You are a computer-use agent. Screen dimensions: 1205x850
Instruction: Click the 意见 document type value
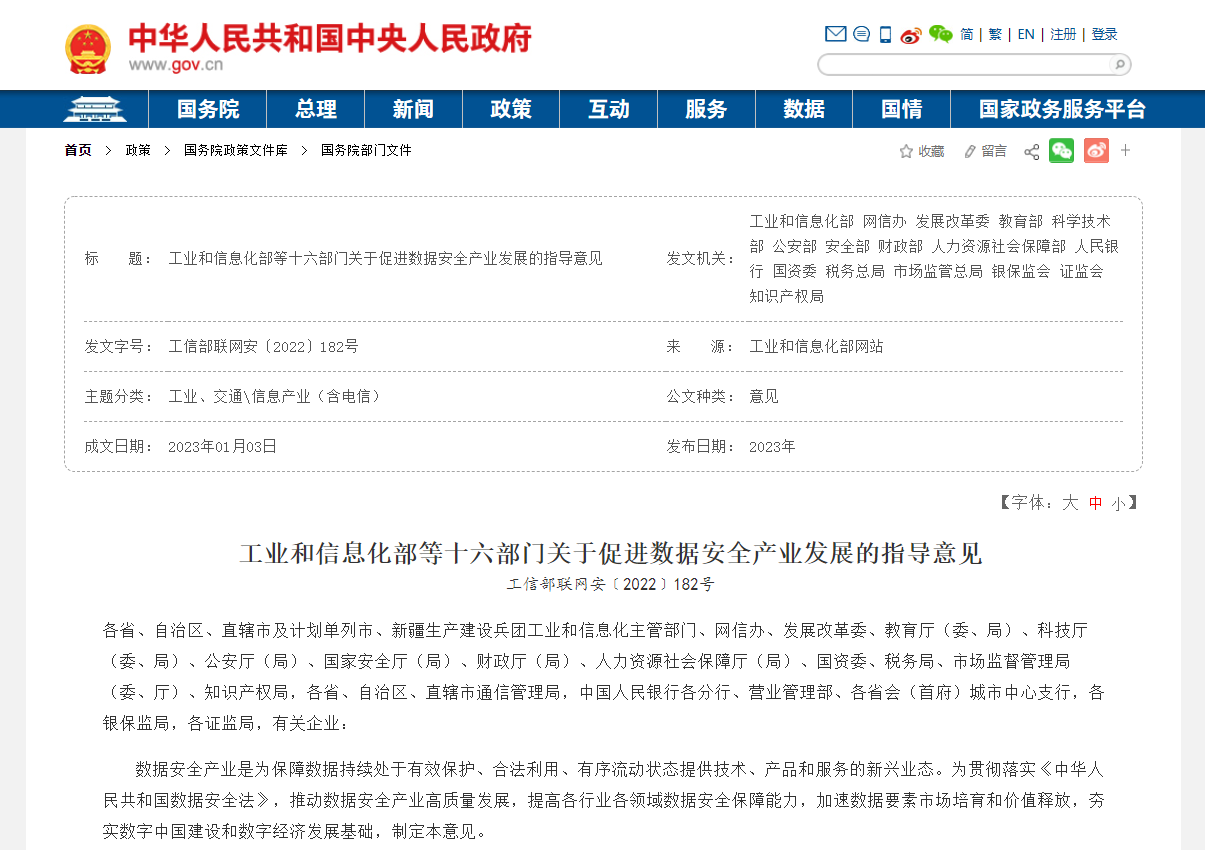click(764, 397)
